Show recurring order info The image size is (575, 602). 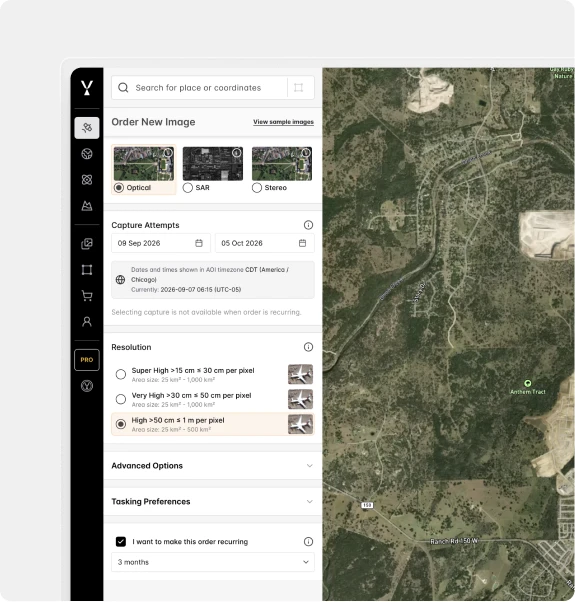[x=308, y=542]
